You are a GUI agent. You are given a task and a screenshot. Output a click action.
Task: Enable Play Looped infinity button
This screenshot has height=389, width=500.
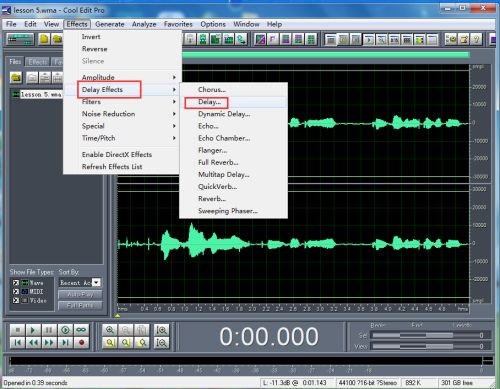(x=82, y=330)
